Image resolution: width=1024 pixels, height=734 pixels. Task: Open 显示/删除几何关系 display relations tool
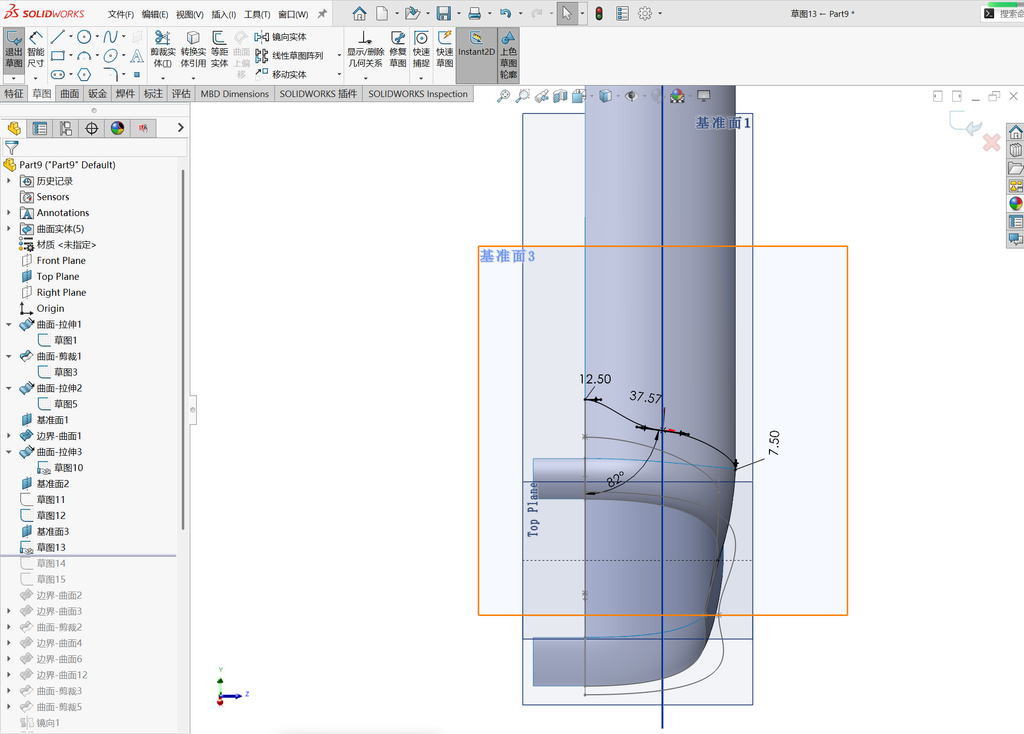[x=365, y=50]
